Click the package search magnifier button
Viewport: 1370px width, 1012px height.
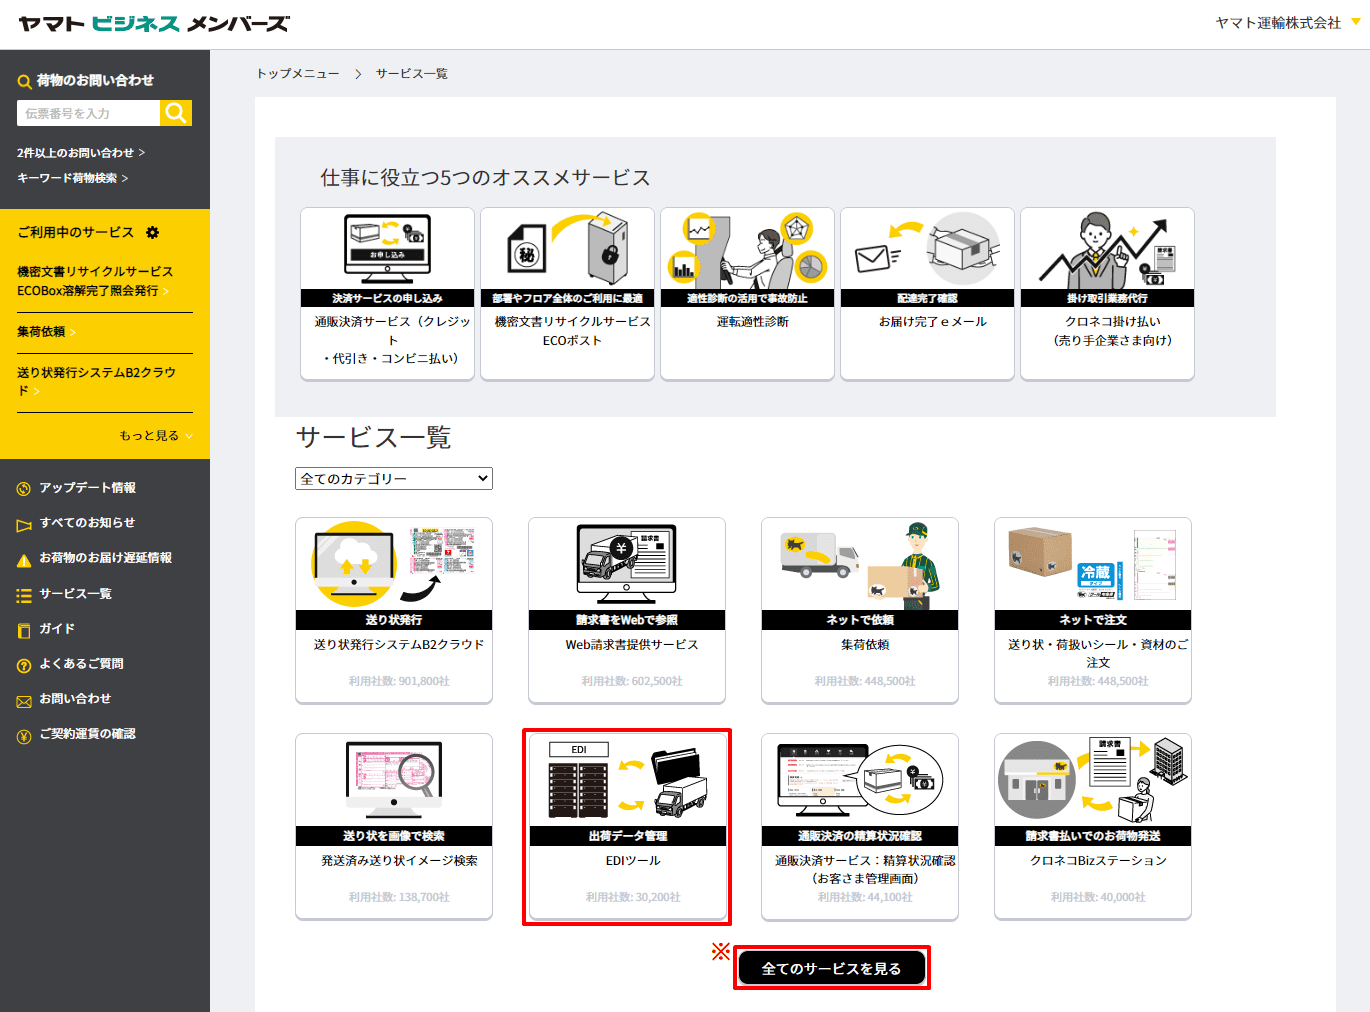pos(176,113)
